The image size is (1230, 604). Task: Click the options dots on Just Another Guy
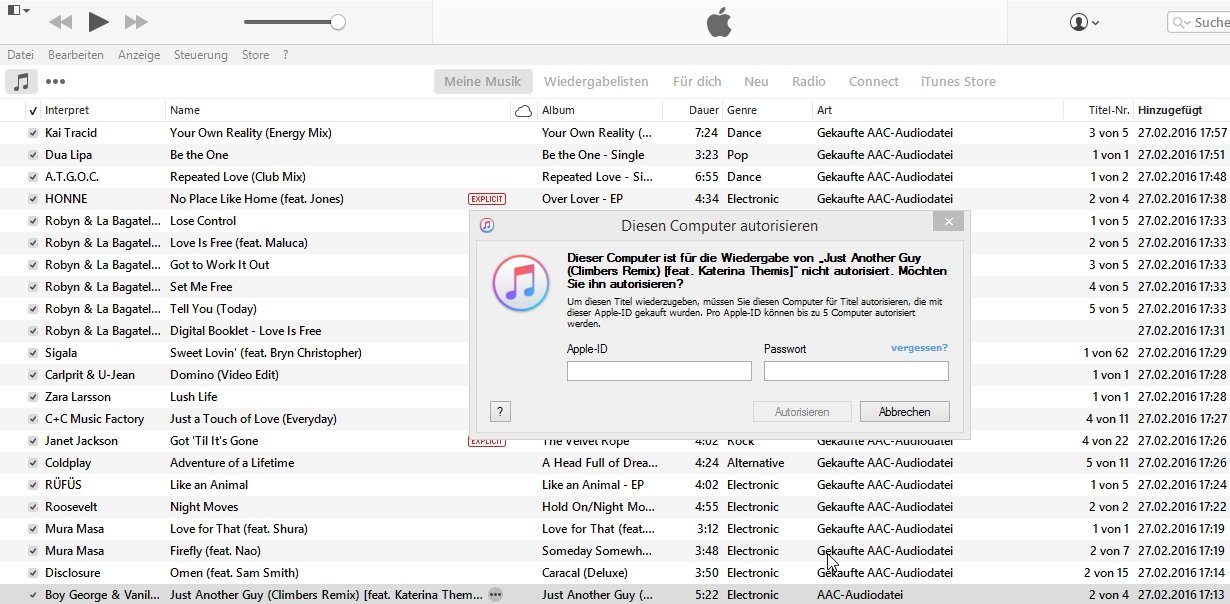point(496,595)
